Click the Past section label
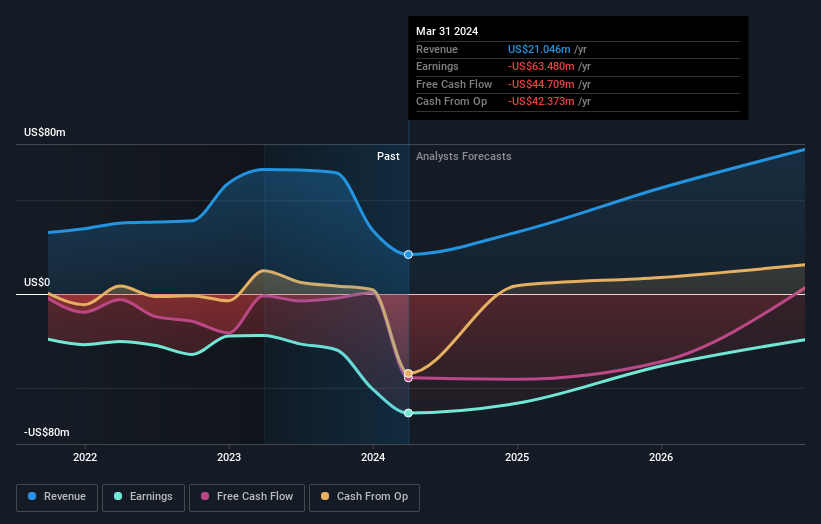 [388, 157]
